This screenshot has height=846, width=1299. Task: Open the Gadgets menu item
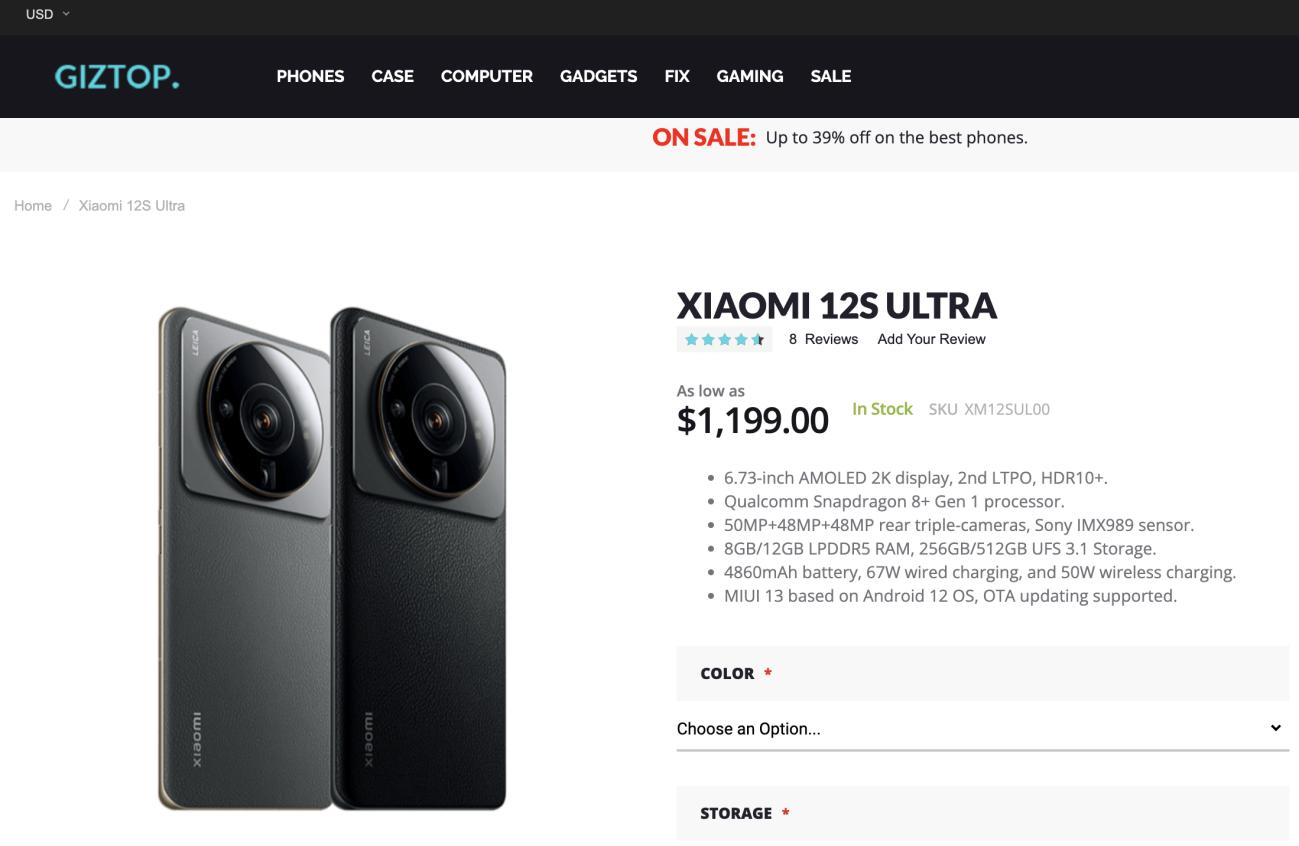[x=598, y=76]
